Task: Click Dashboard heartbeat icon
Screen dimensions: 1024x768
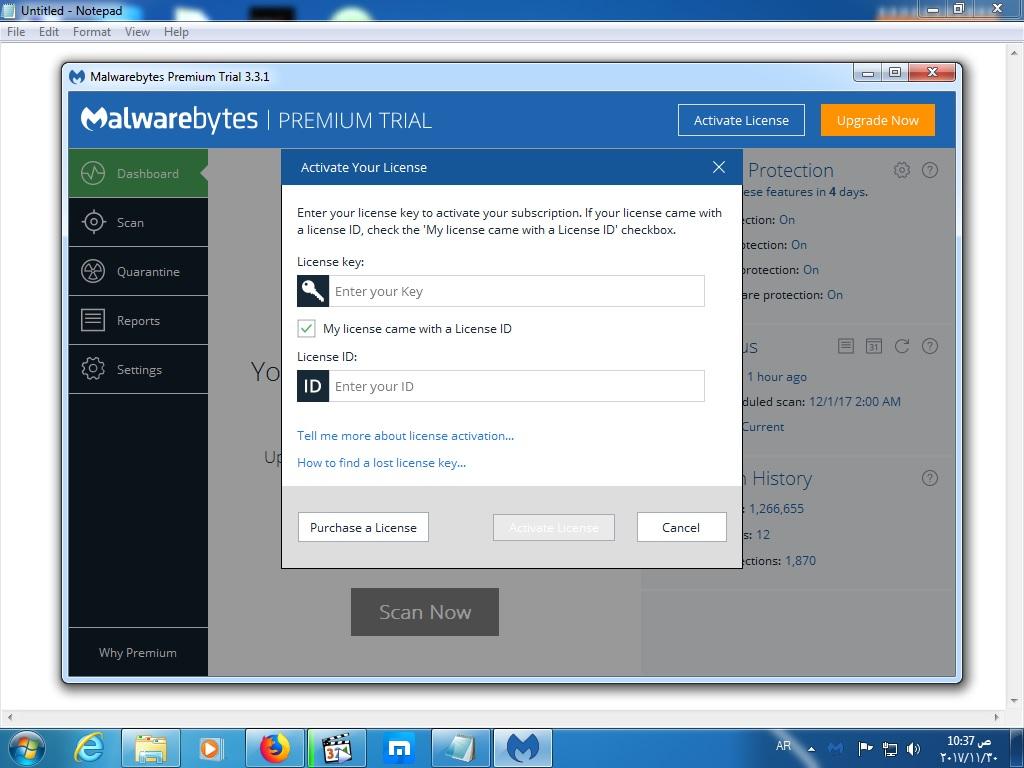Action: pyautogui.click(x=93, y=173)
